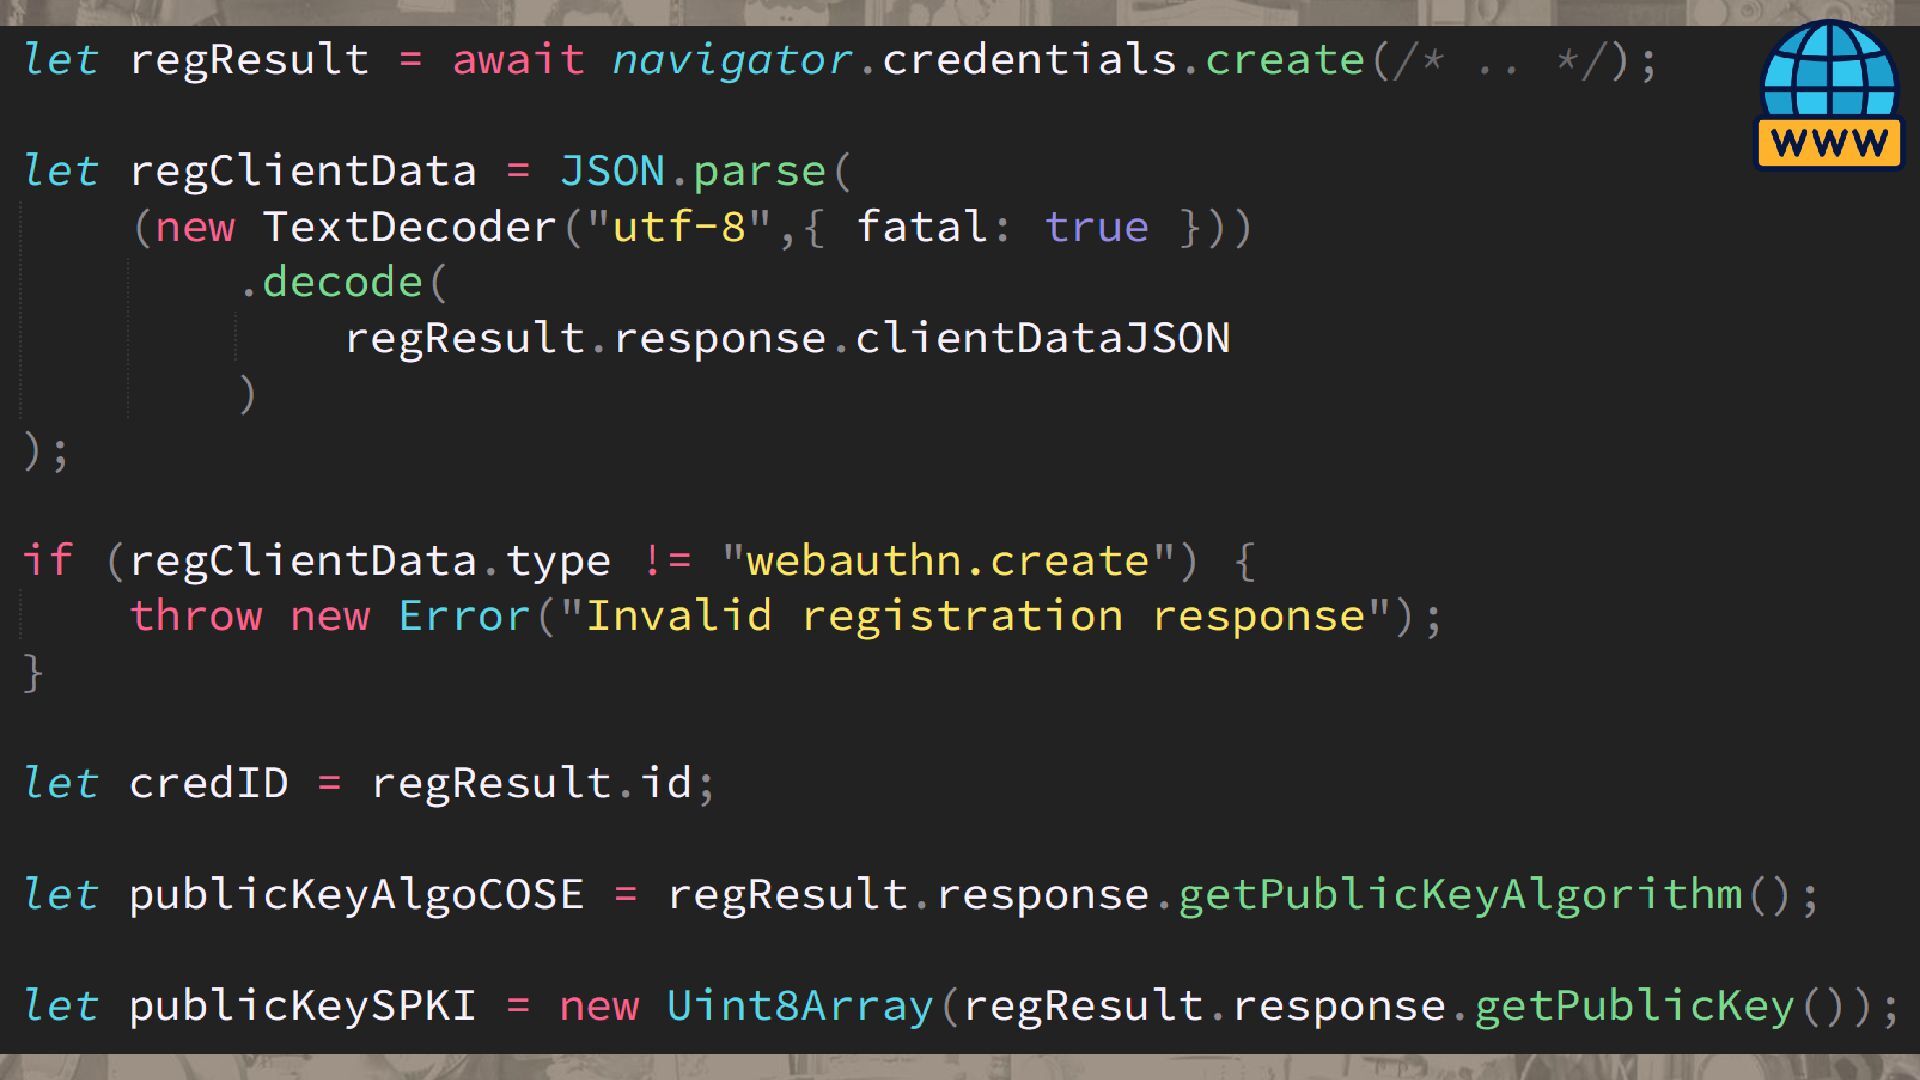This screenshot has height=1080, width=1920.
Task: Click the regResult variable declaration
Action: (x=249, y=60)
